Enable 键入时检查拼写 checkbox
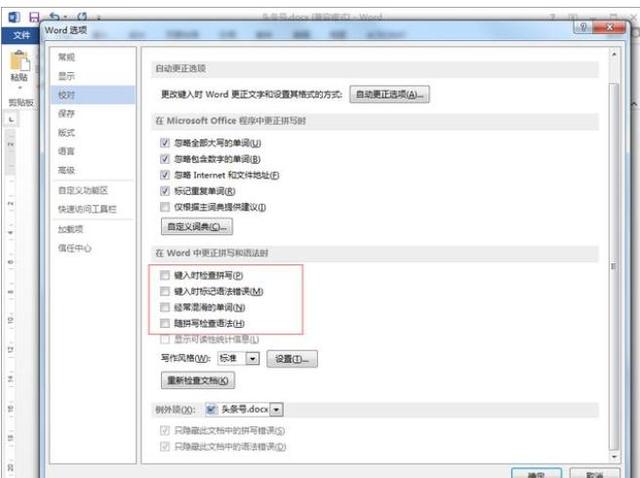Image resolution: width=640 pixels, height=478 pixels. tap(164, 276)
